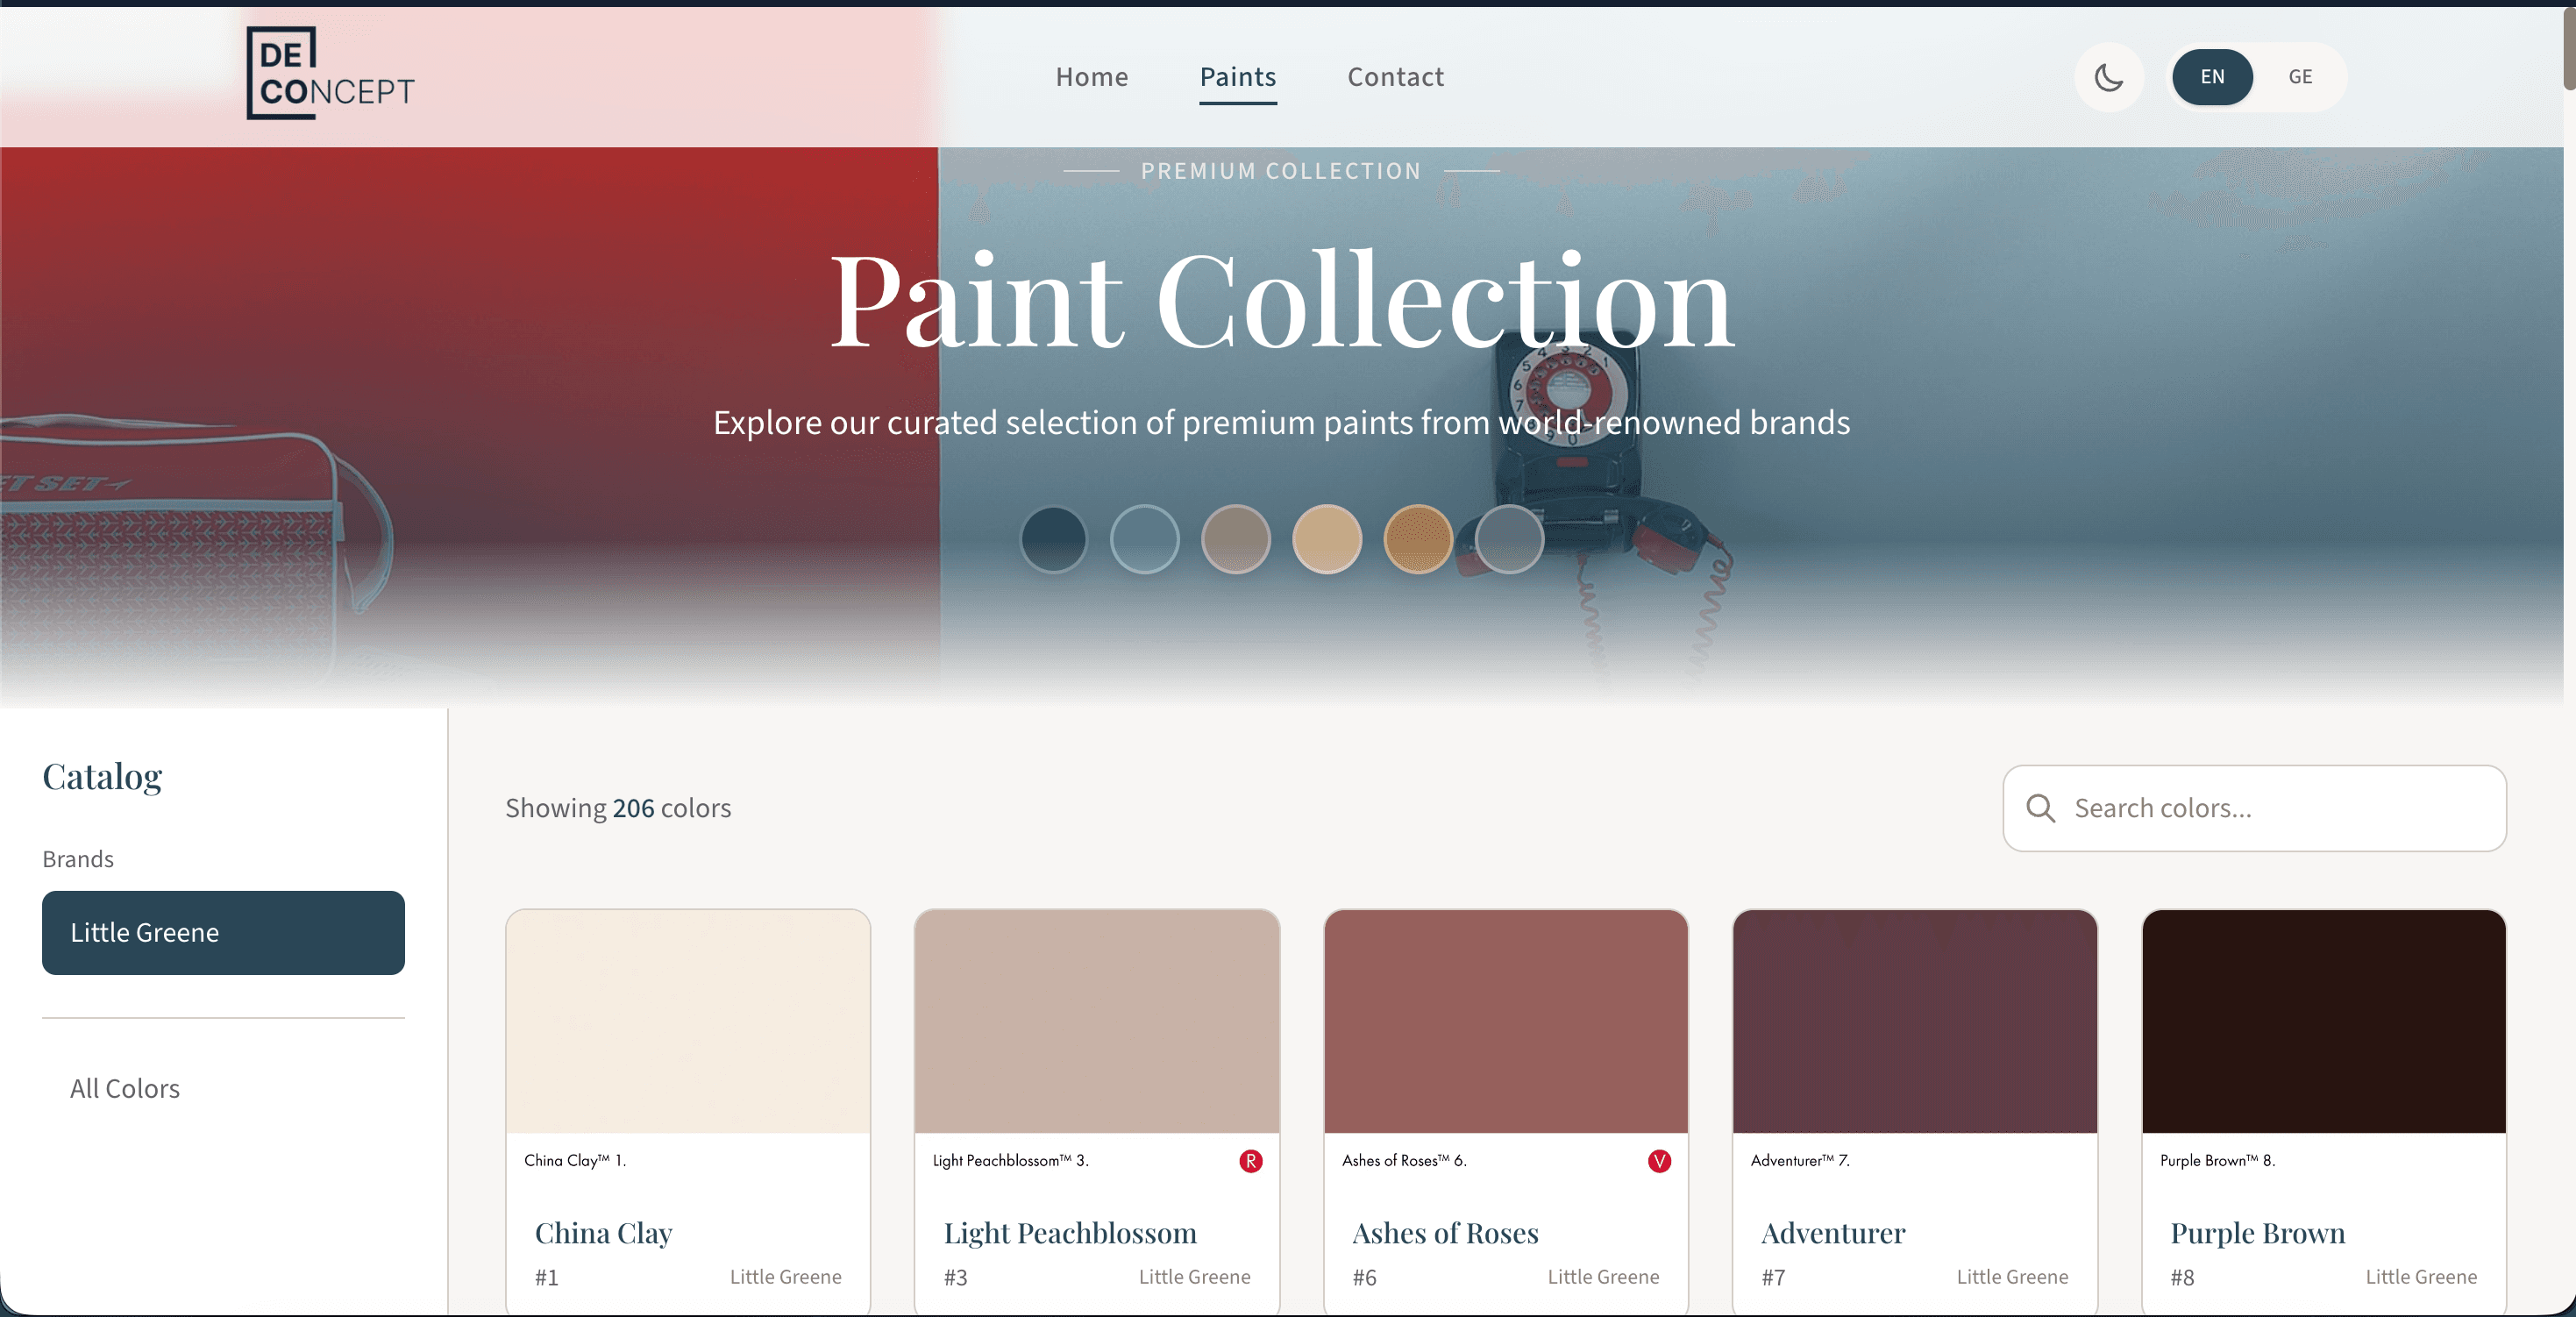Open the Light Peachblossom swatch
This screenshot has height=1317, width=2576.
coord(1097,1021)
